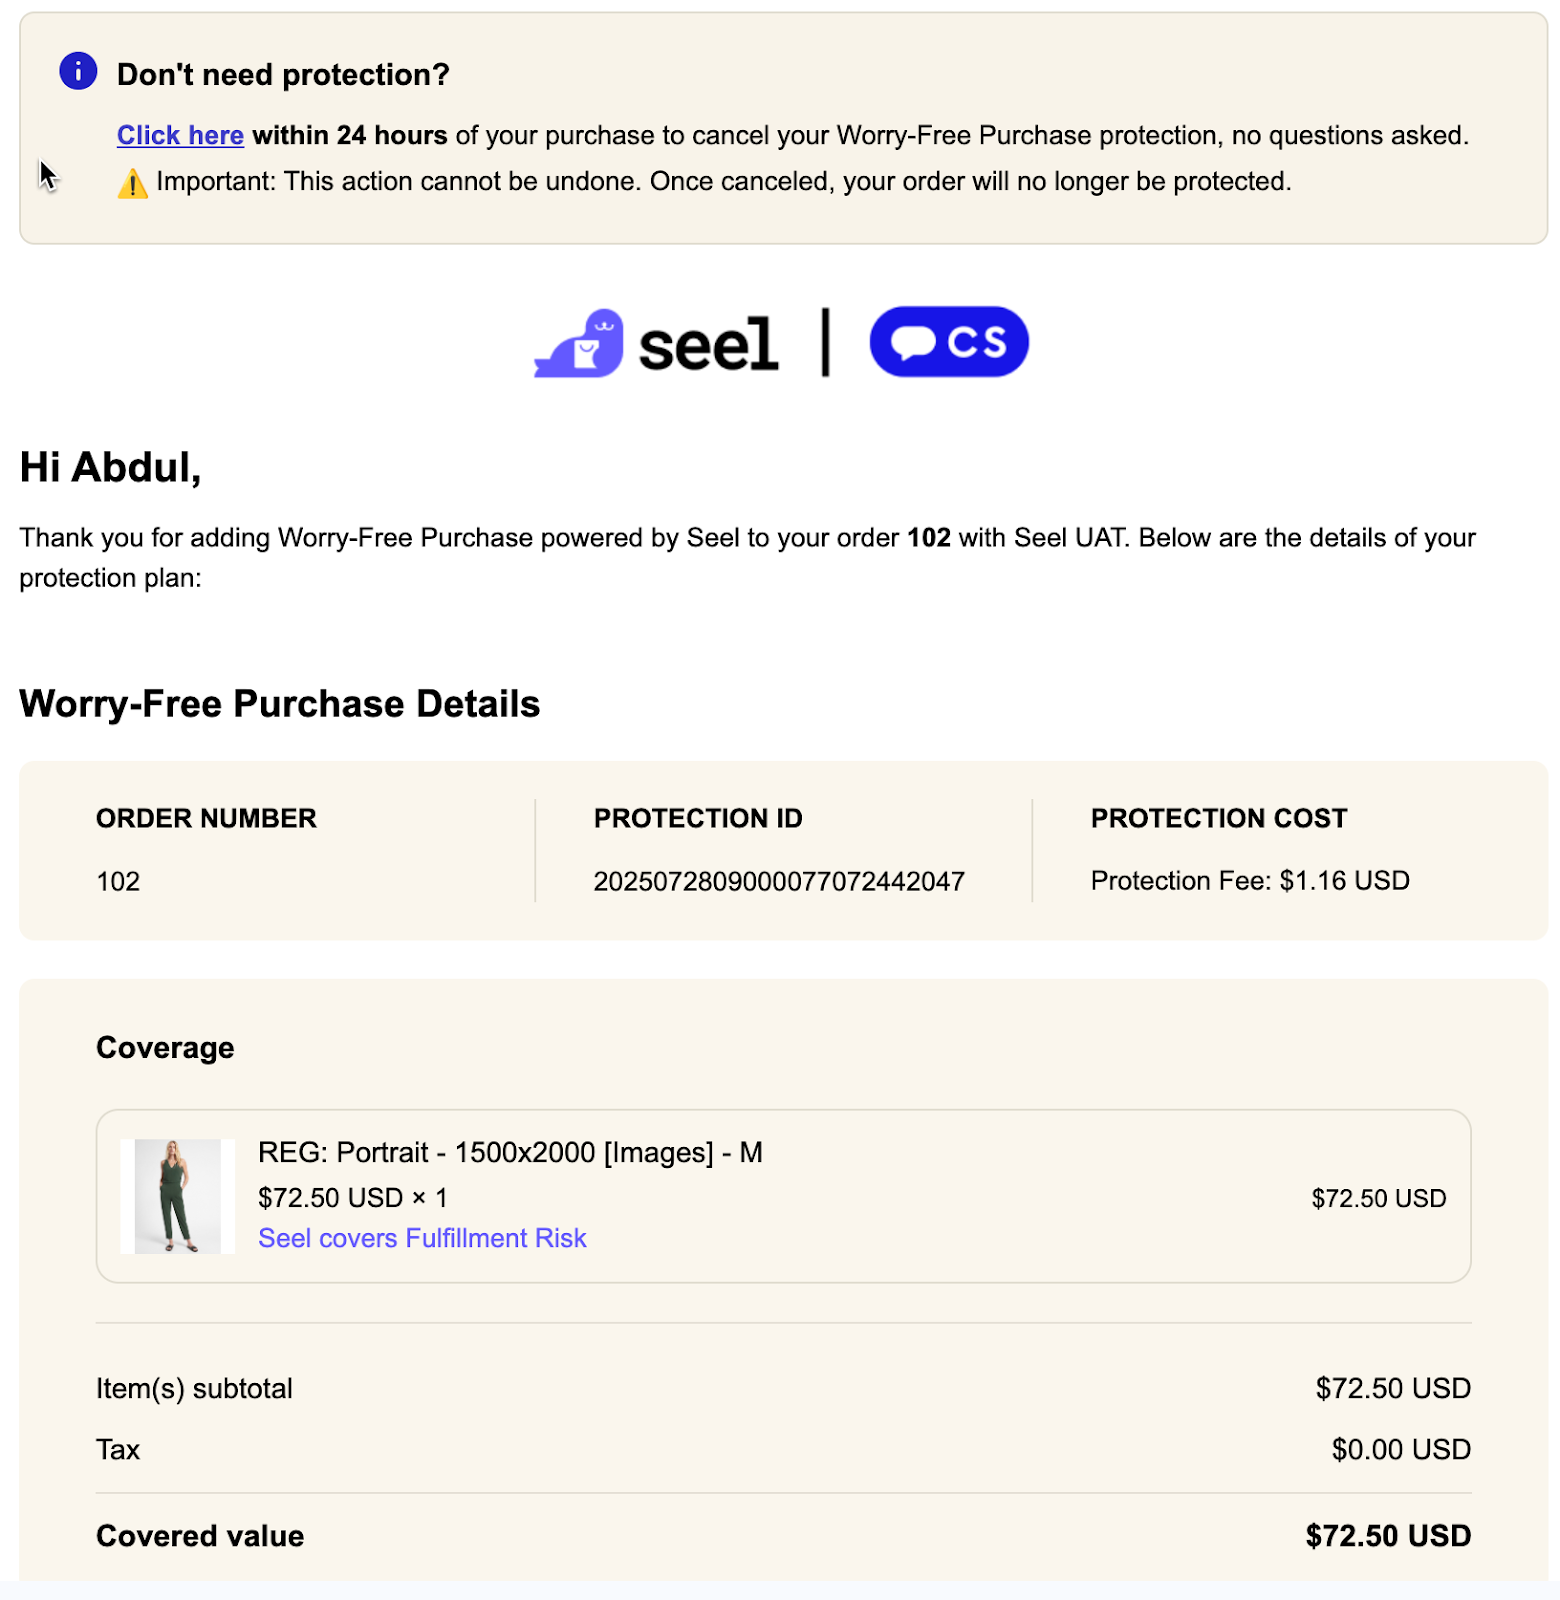The image size is (1560, 1600).
Task: Click the 'Coverage' section heading
Action: [165, 1047]
